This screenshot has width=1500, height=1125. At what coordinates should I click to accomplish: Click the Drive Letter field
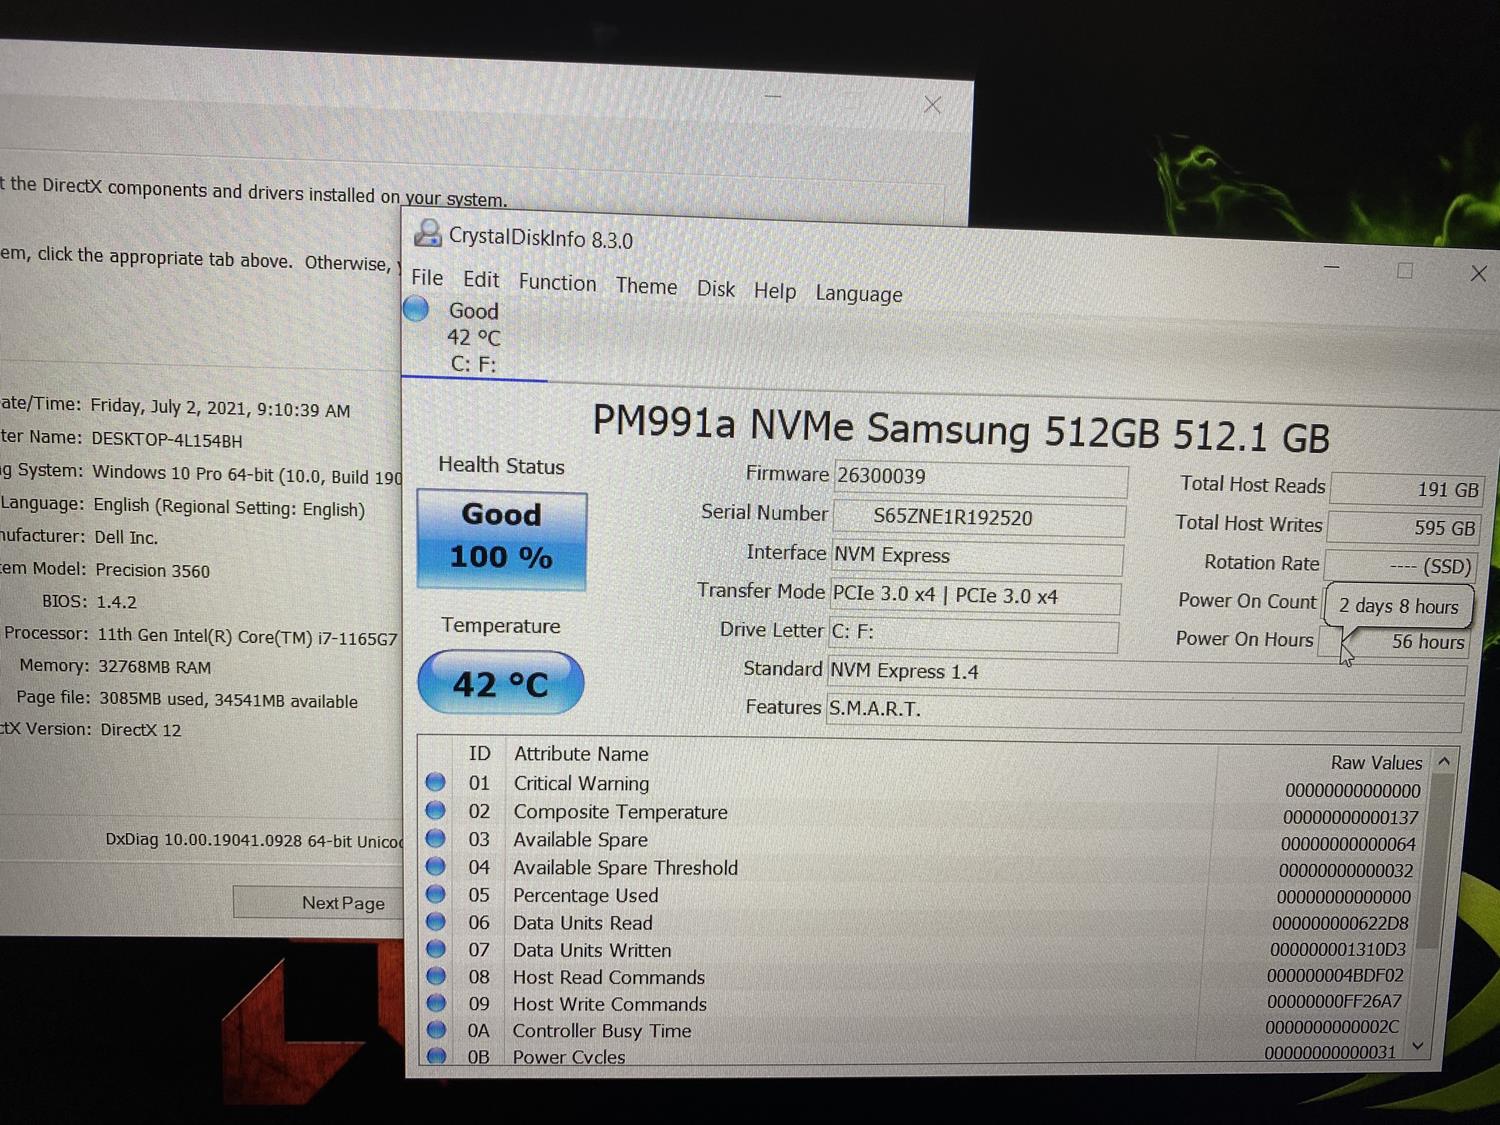coord(973,634)
